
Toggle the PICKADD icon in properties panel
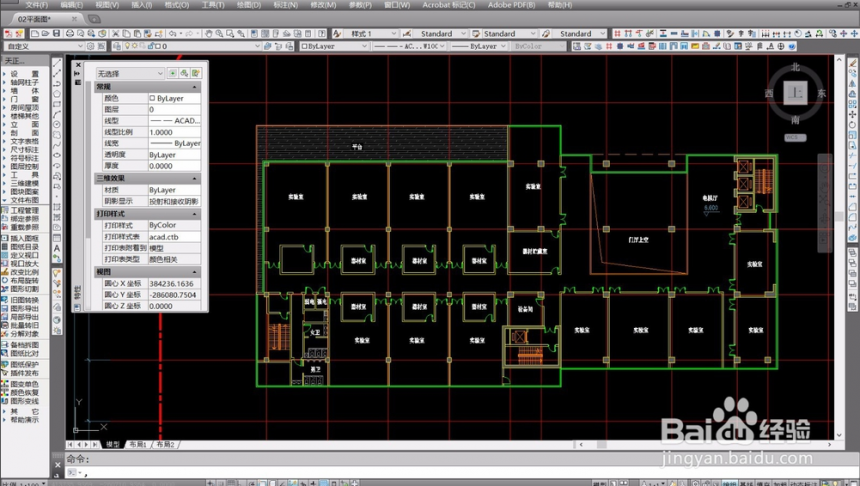point(173,73)
